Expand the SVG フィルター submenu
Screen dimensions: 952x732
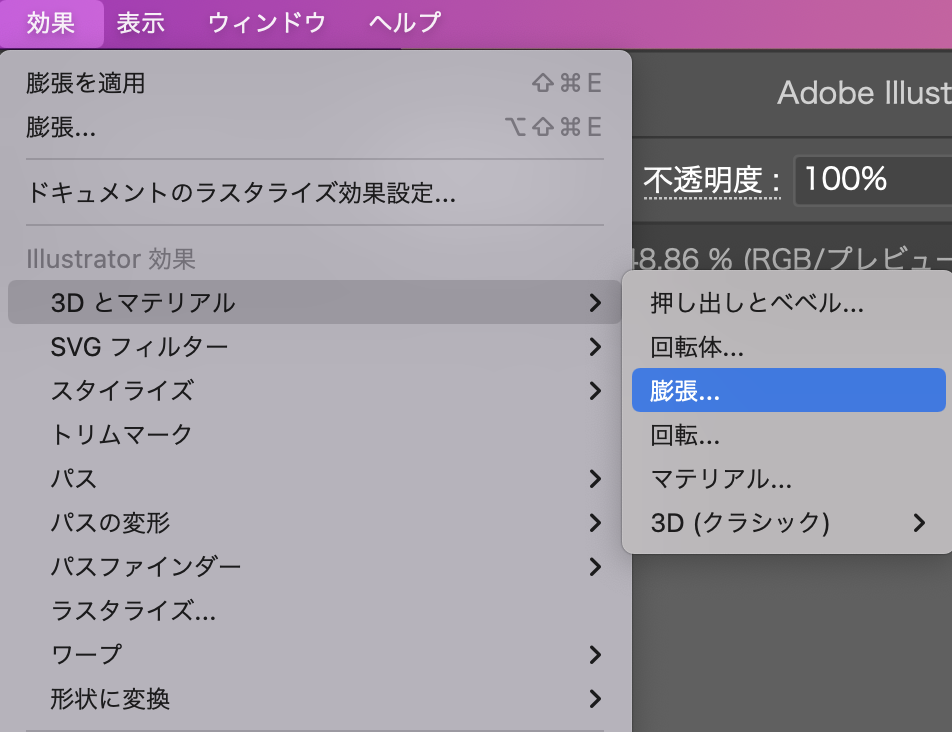point(140,347)
